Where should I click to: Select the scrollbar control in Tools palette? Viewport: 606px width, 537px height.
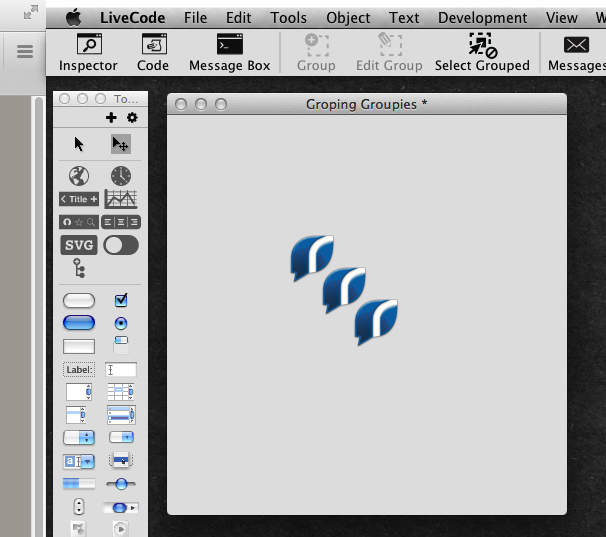121,508
